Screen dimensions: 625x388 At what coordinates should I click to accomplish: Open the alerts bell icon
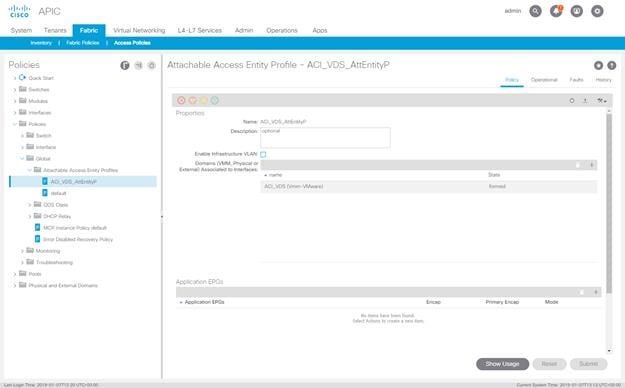556,11
